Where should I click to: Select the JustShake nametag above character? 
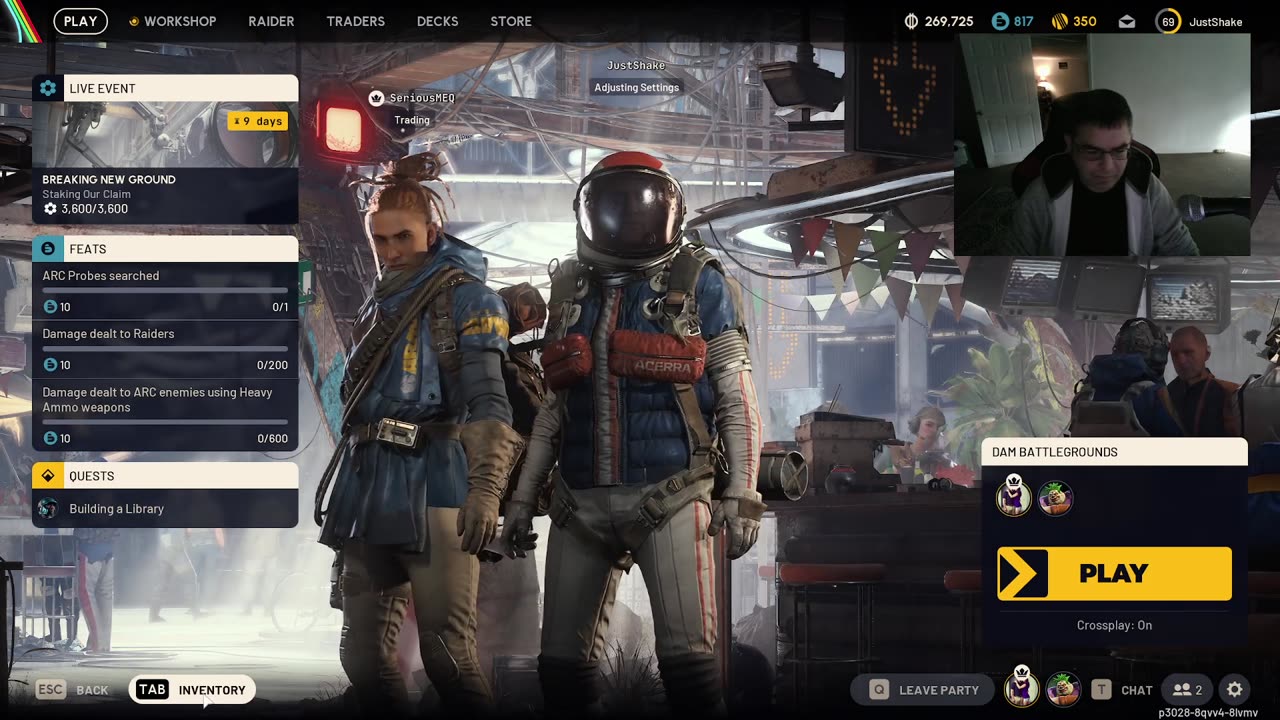coord(636,65)
